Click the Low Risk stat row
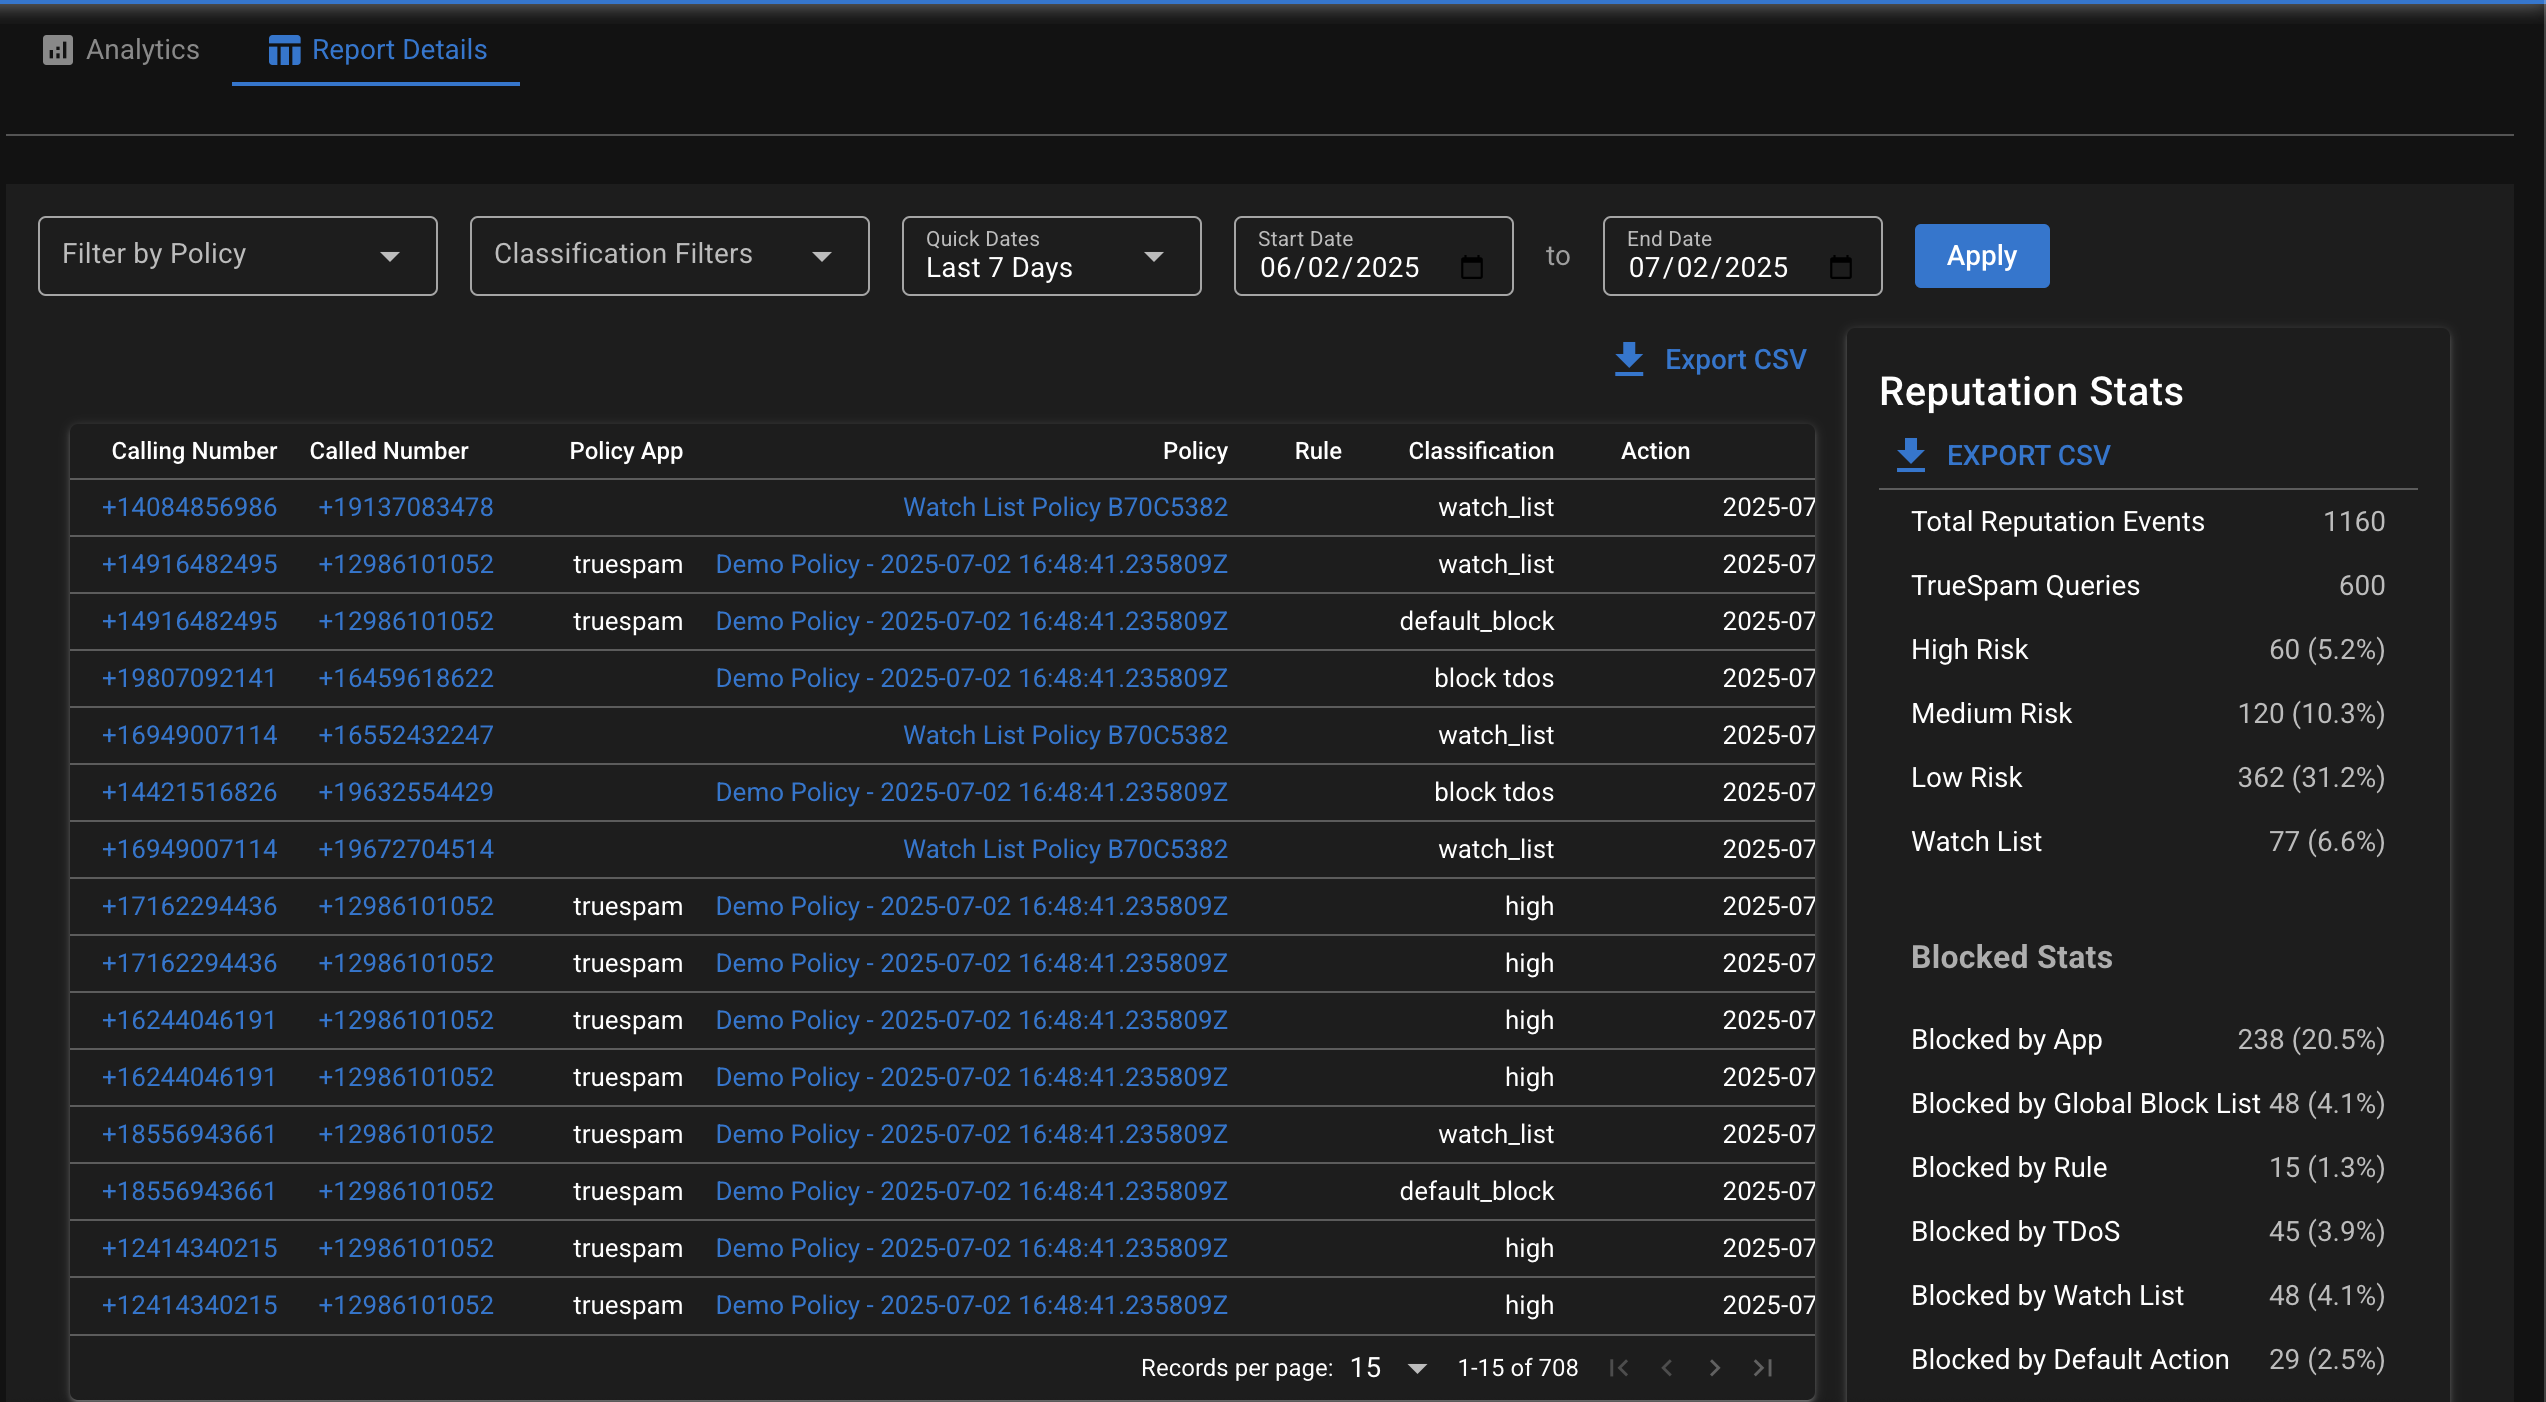 [x=2148, y=778]
